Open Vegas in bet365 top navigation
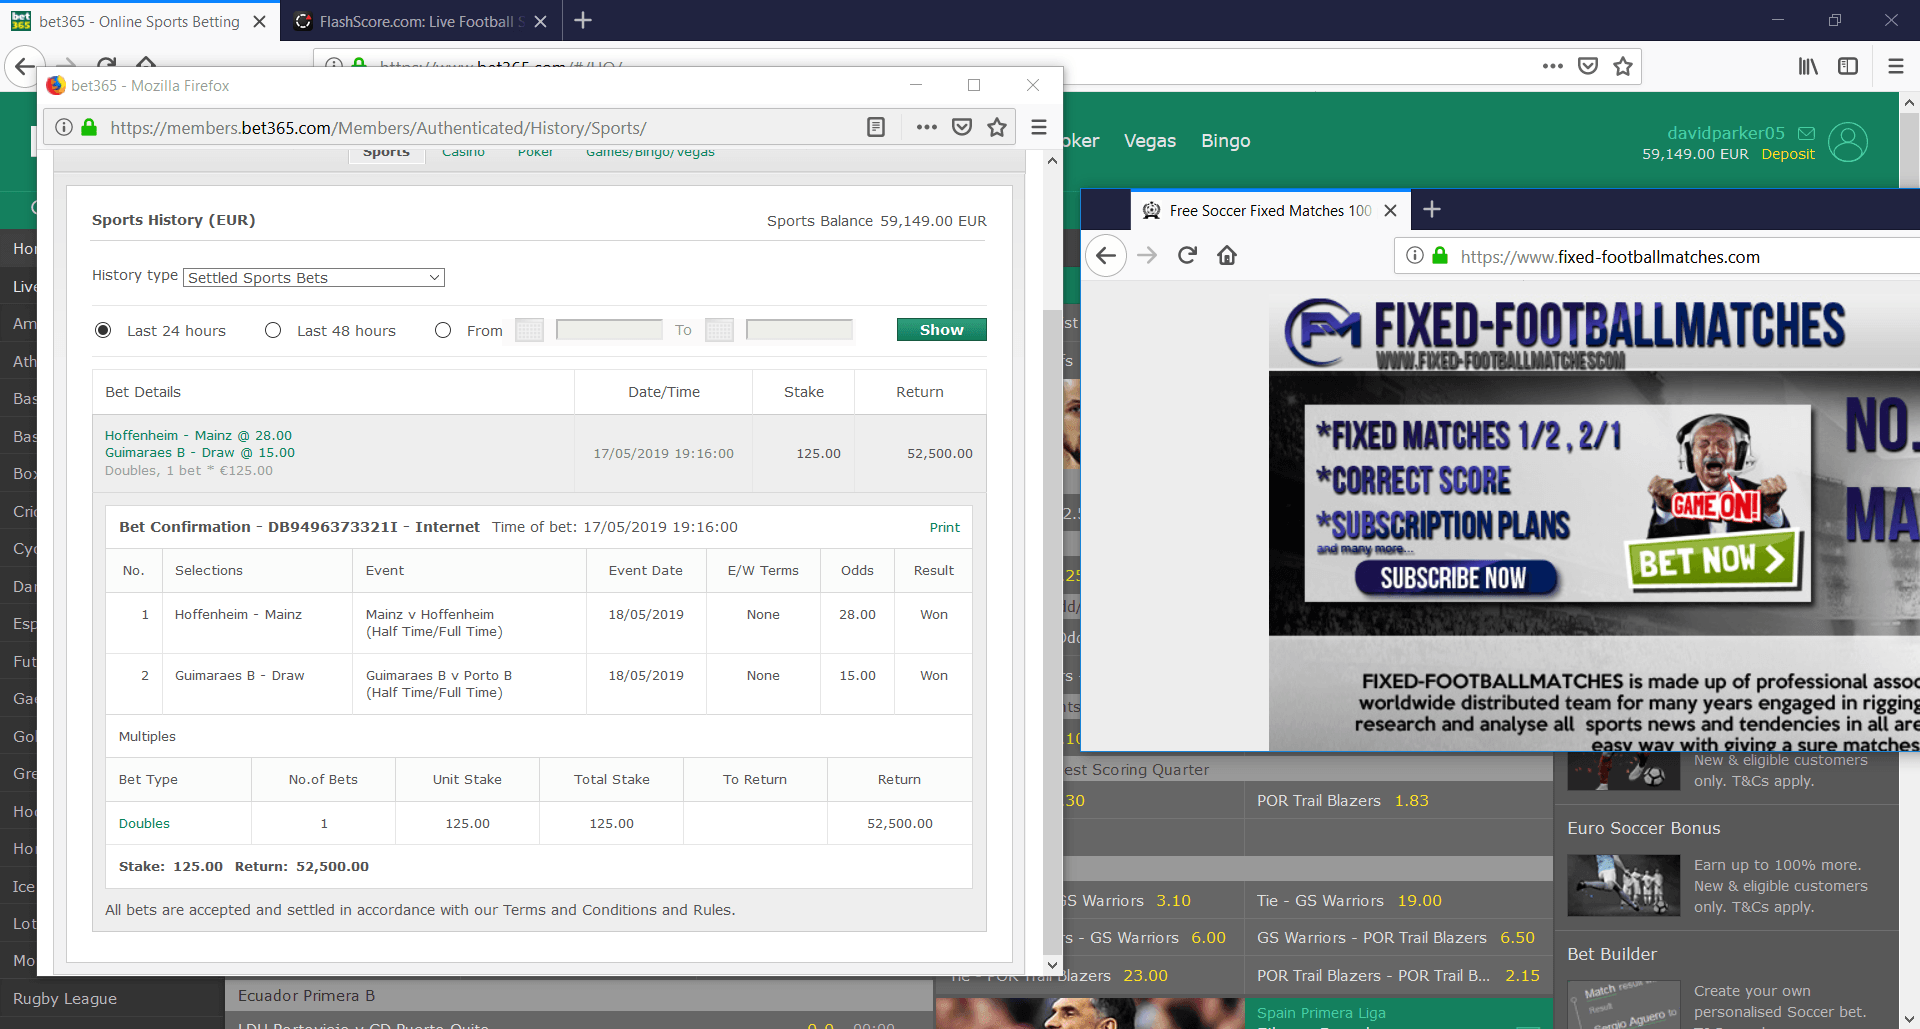Image resolution: width=1920 pixels, height=1029 pixels. click(x=1150, y=141)
